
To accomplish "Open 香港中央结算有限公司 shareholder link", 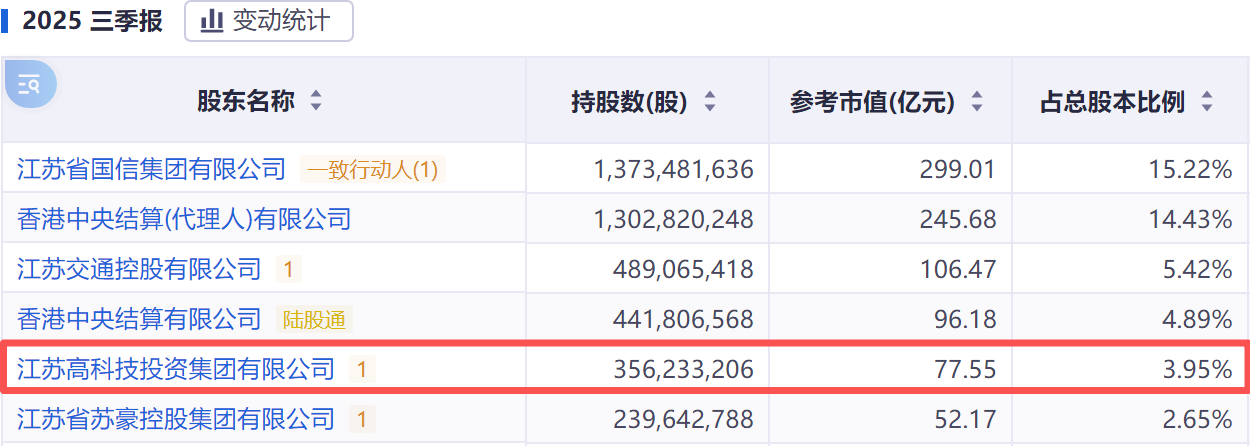I will click(139, 319).
